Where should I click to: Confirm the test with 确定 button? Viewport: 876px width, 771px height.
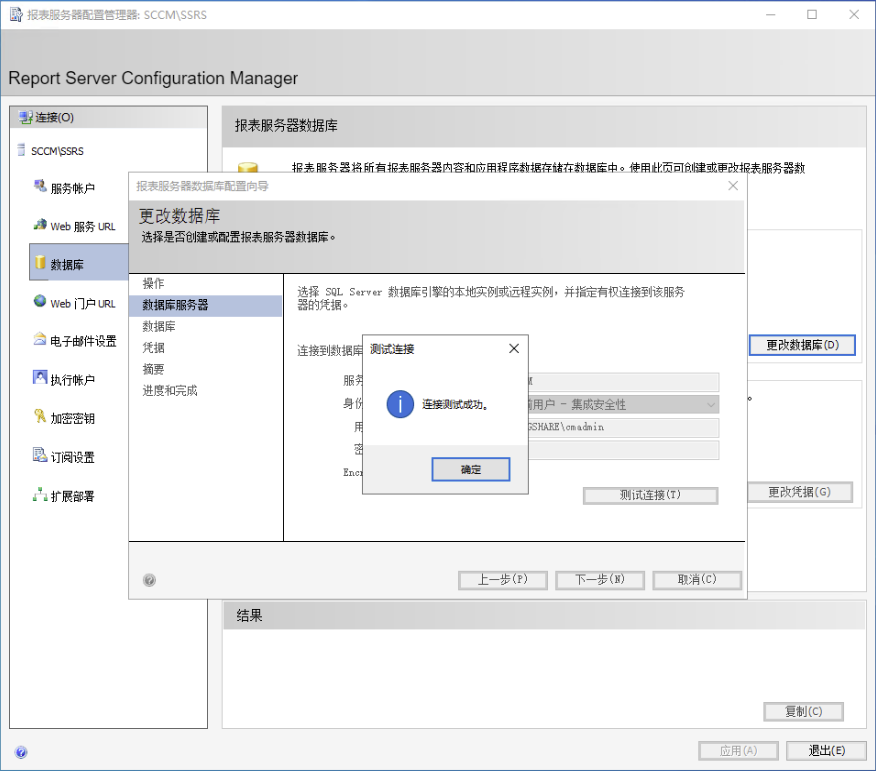470,469
